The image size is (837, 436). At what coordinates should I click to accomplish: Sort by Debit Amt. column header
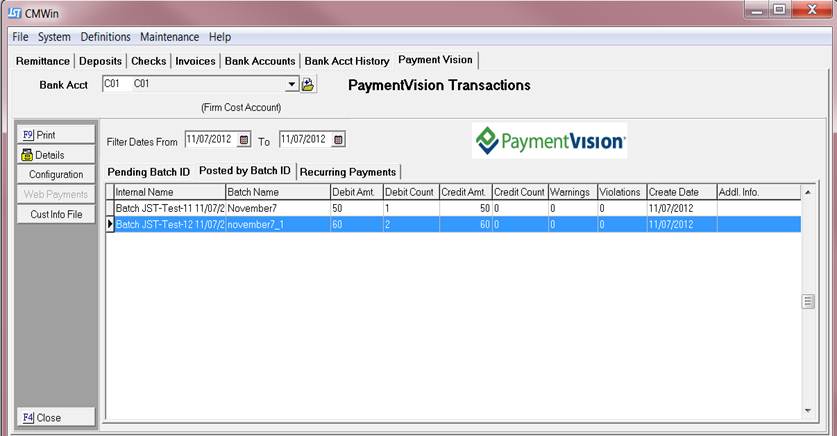[x=355, y=192]
